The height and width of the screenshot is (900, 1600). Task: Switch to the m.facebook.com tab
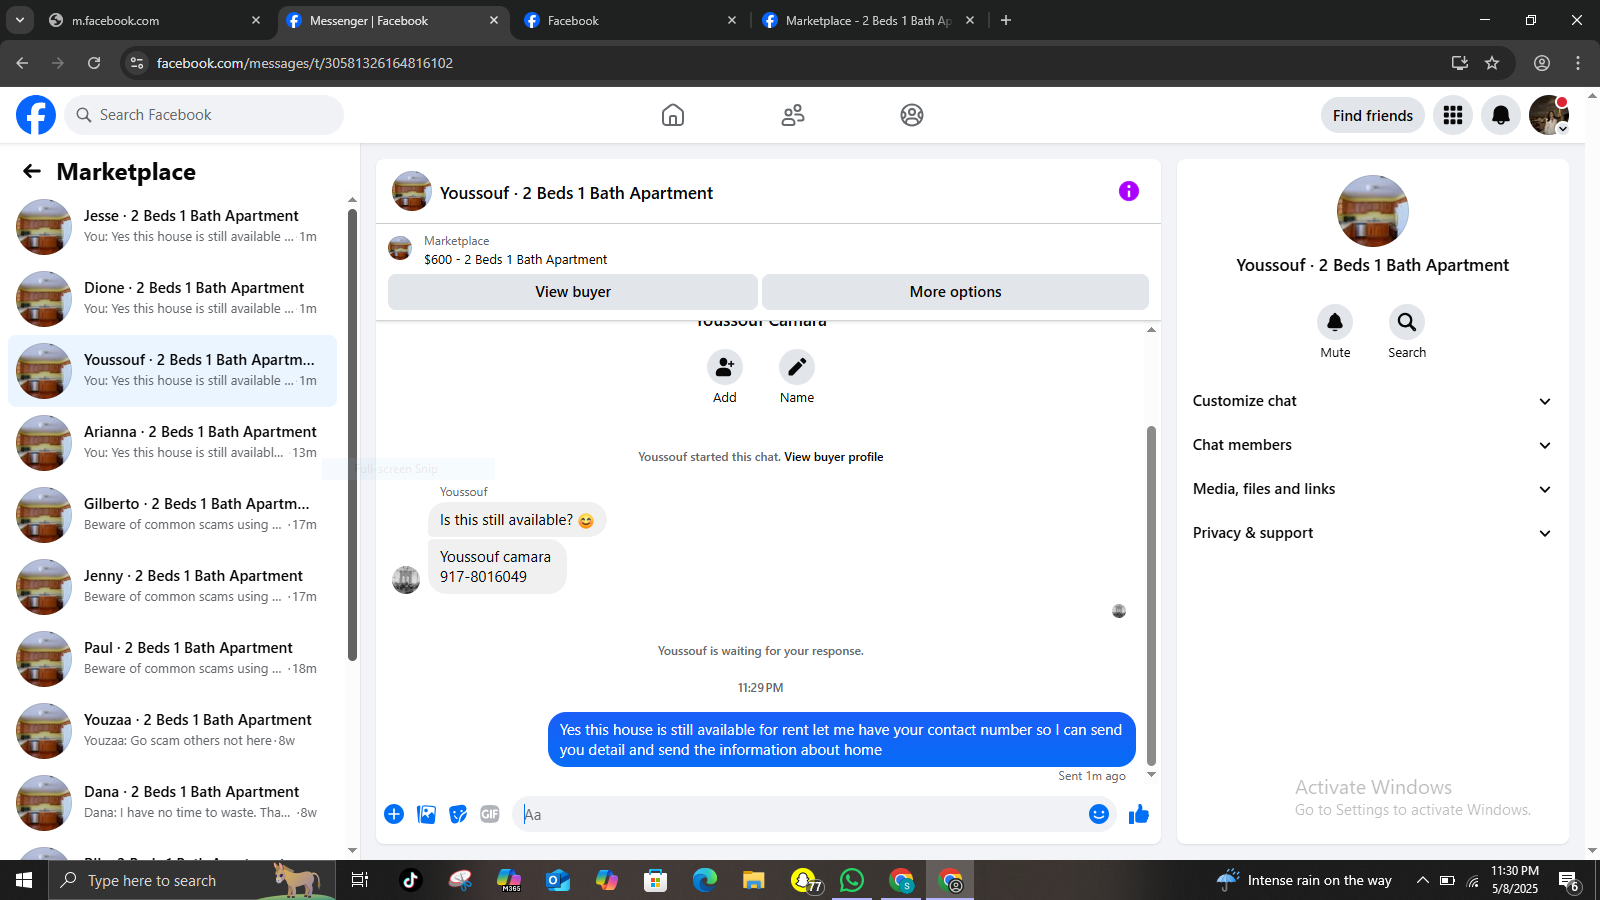(x=155, y=20)
